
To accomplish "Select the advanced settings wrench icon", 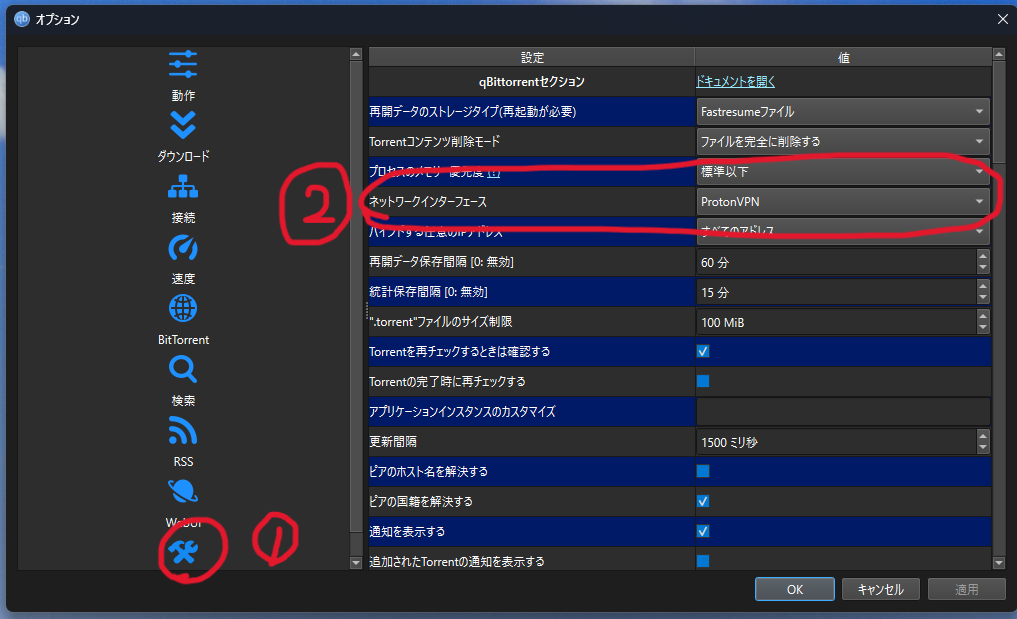I will click(183, 552).
